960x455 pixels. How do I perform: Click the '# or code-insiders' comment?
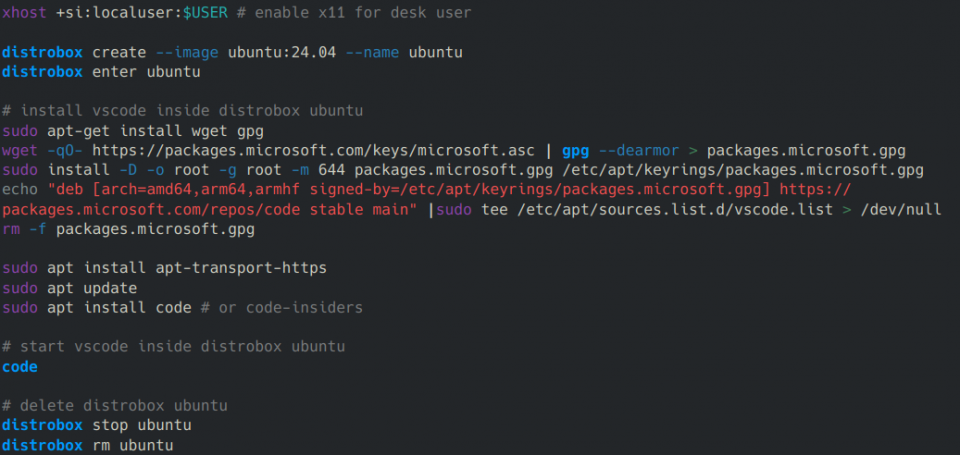point(282,307)
